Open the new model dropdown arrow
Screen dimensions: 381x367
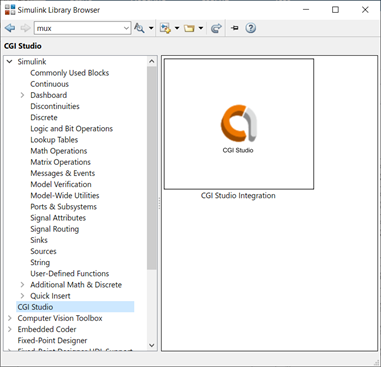coord(177,28)
